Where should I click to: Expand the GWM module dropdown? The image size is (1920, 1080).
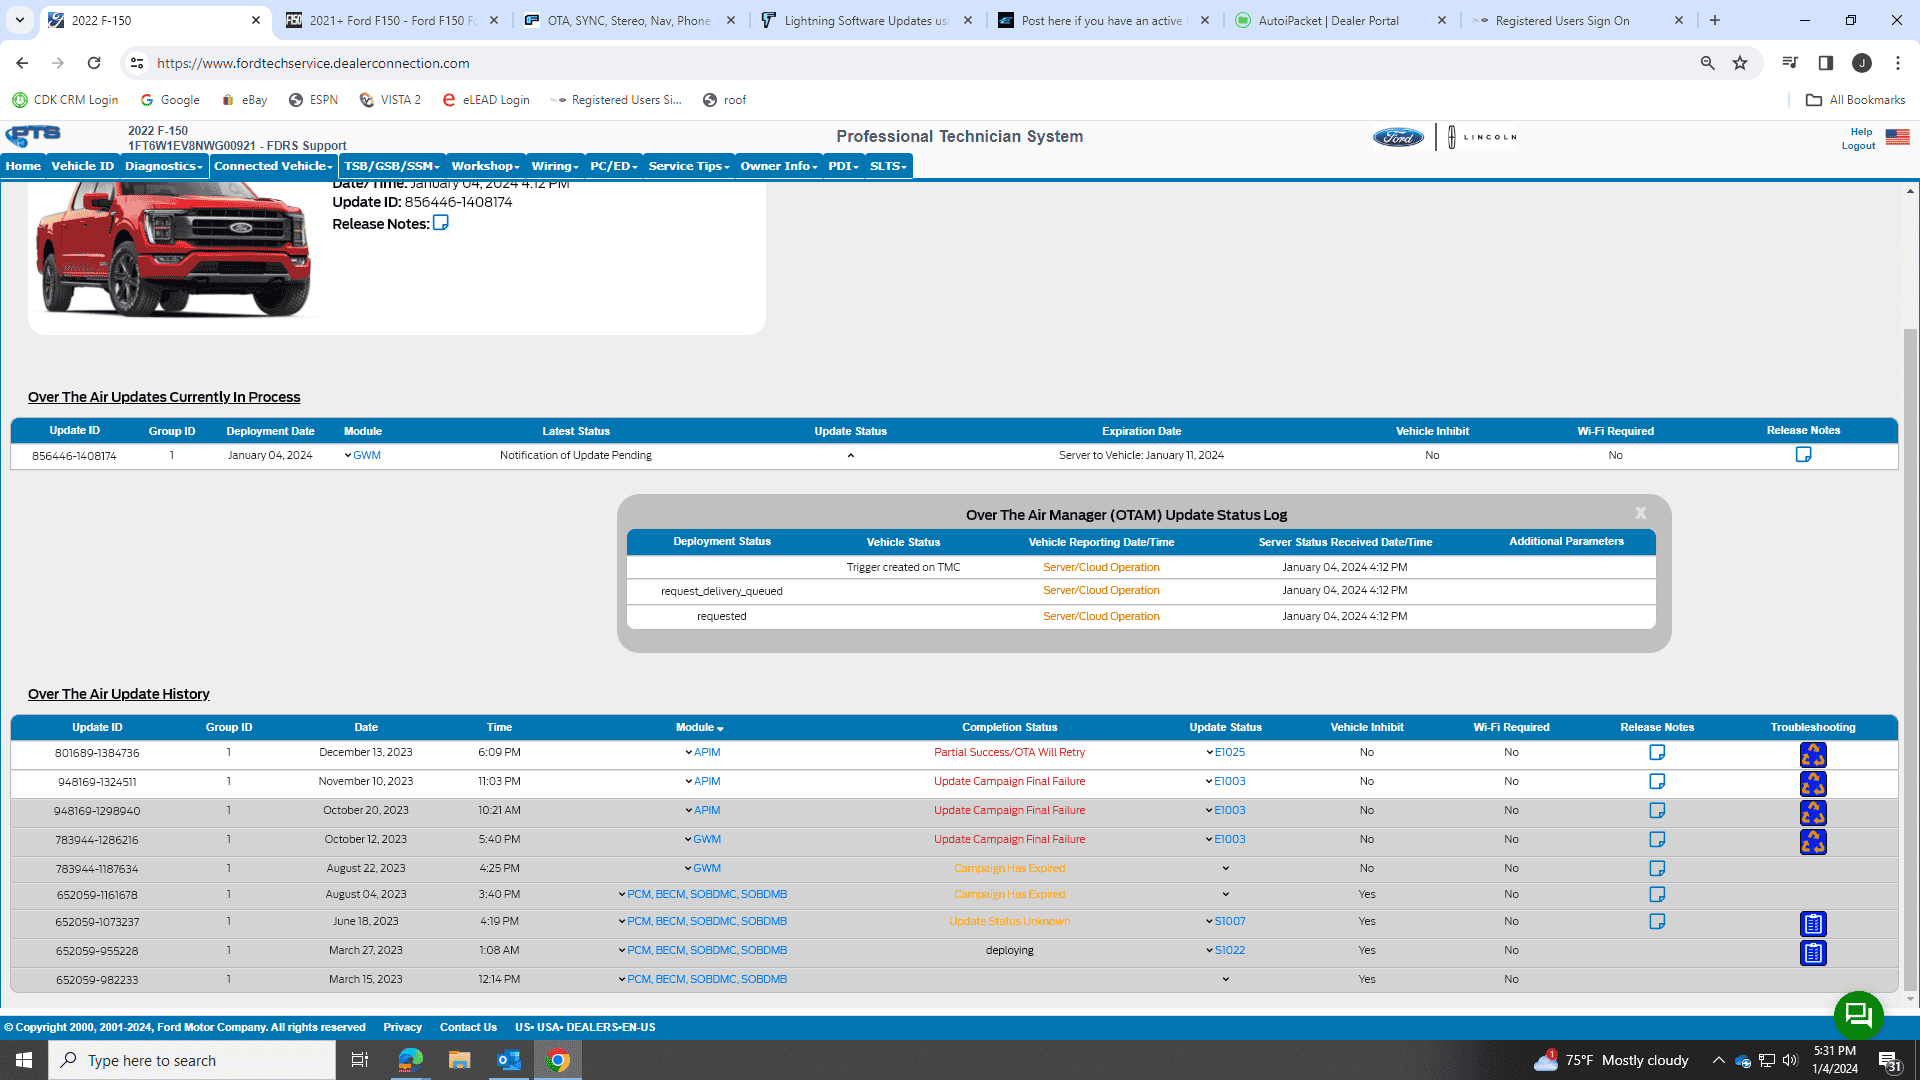click(349, 455)
